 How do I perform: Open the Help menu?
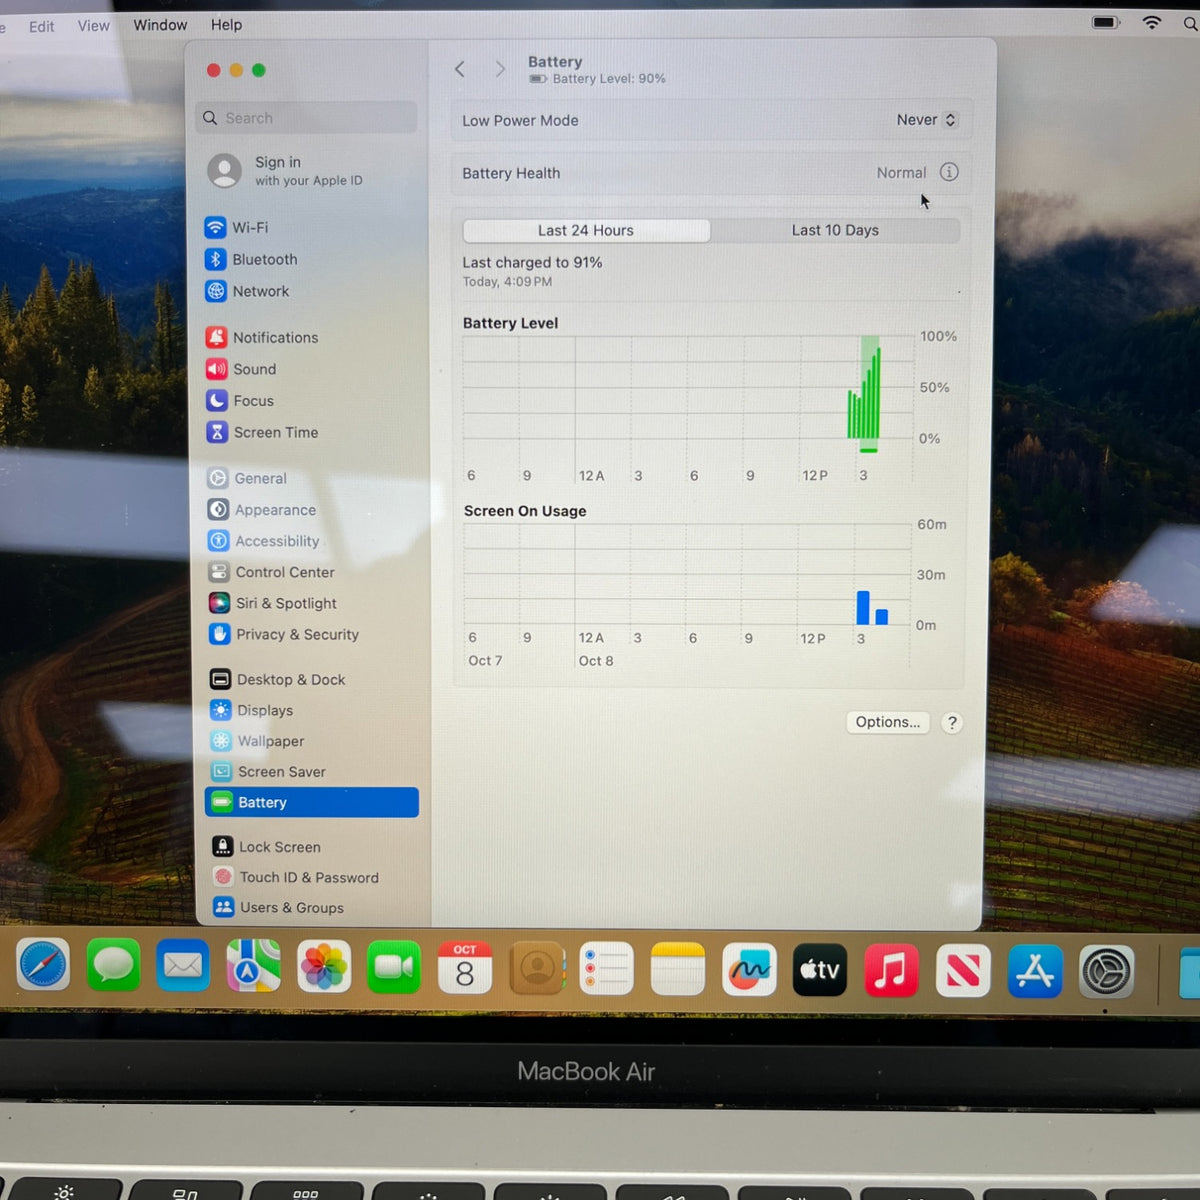click(226, 25)
